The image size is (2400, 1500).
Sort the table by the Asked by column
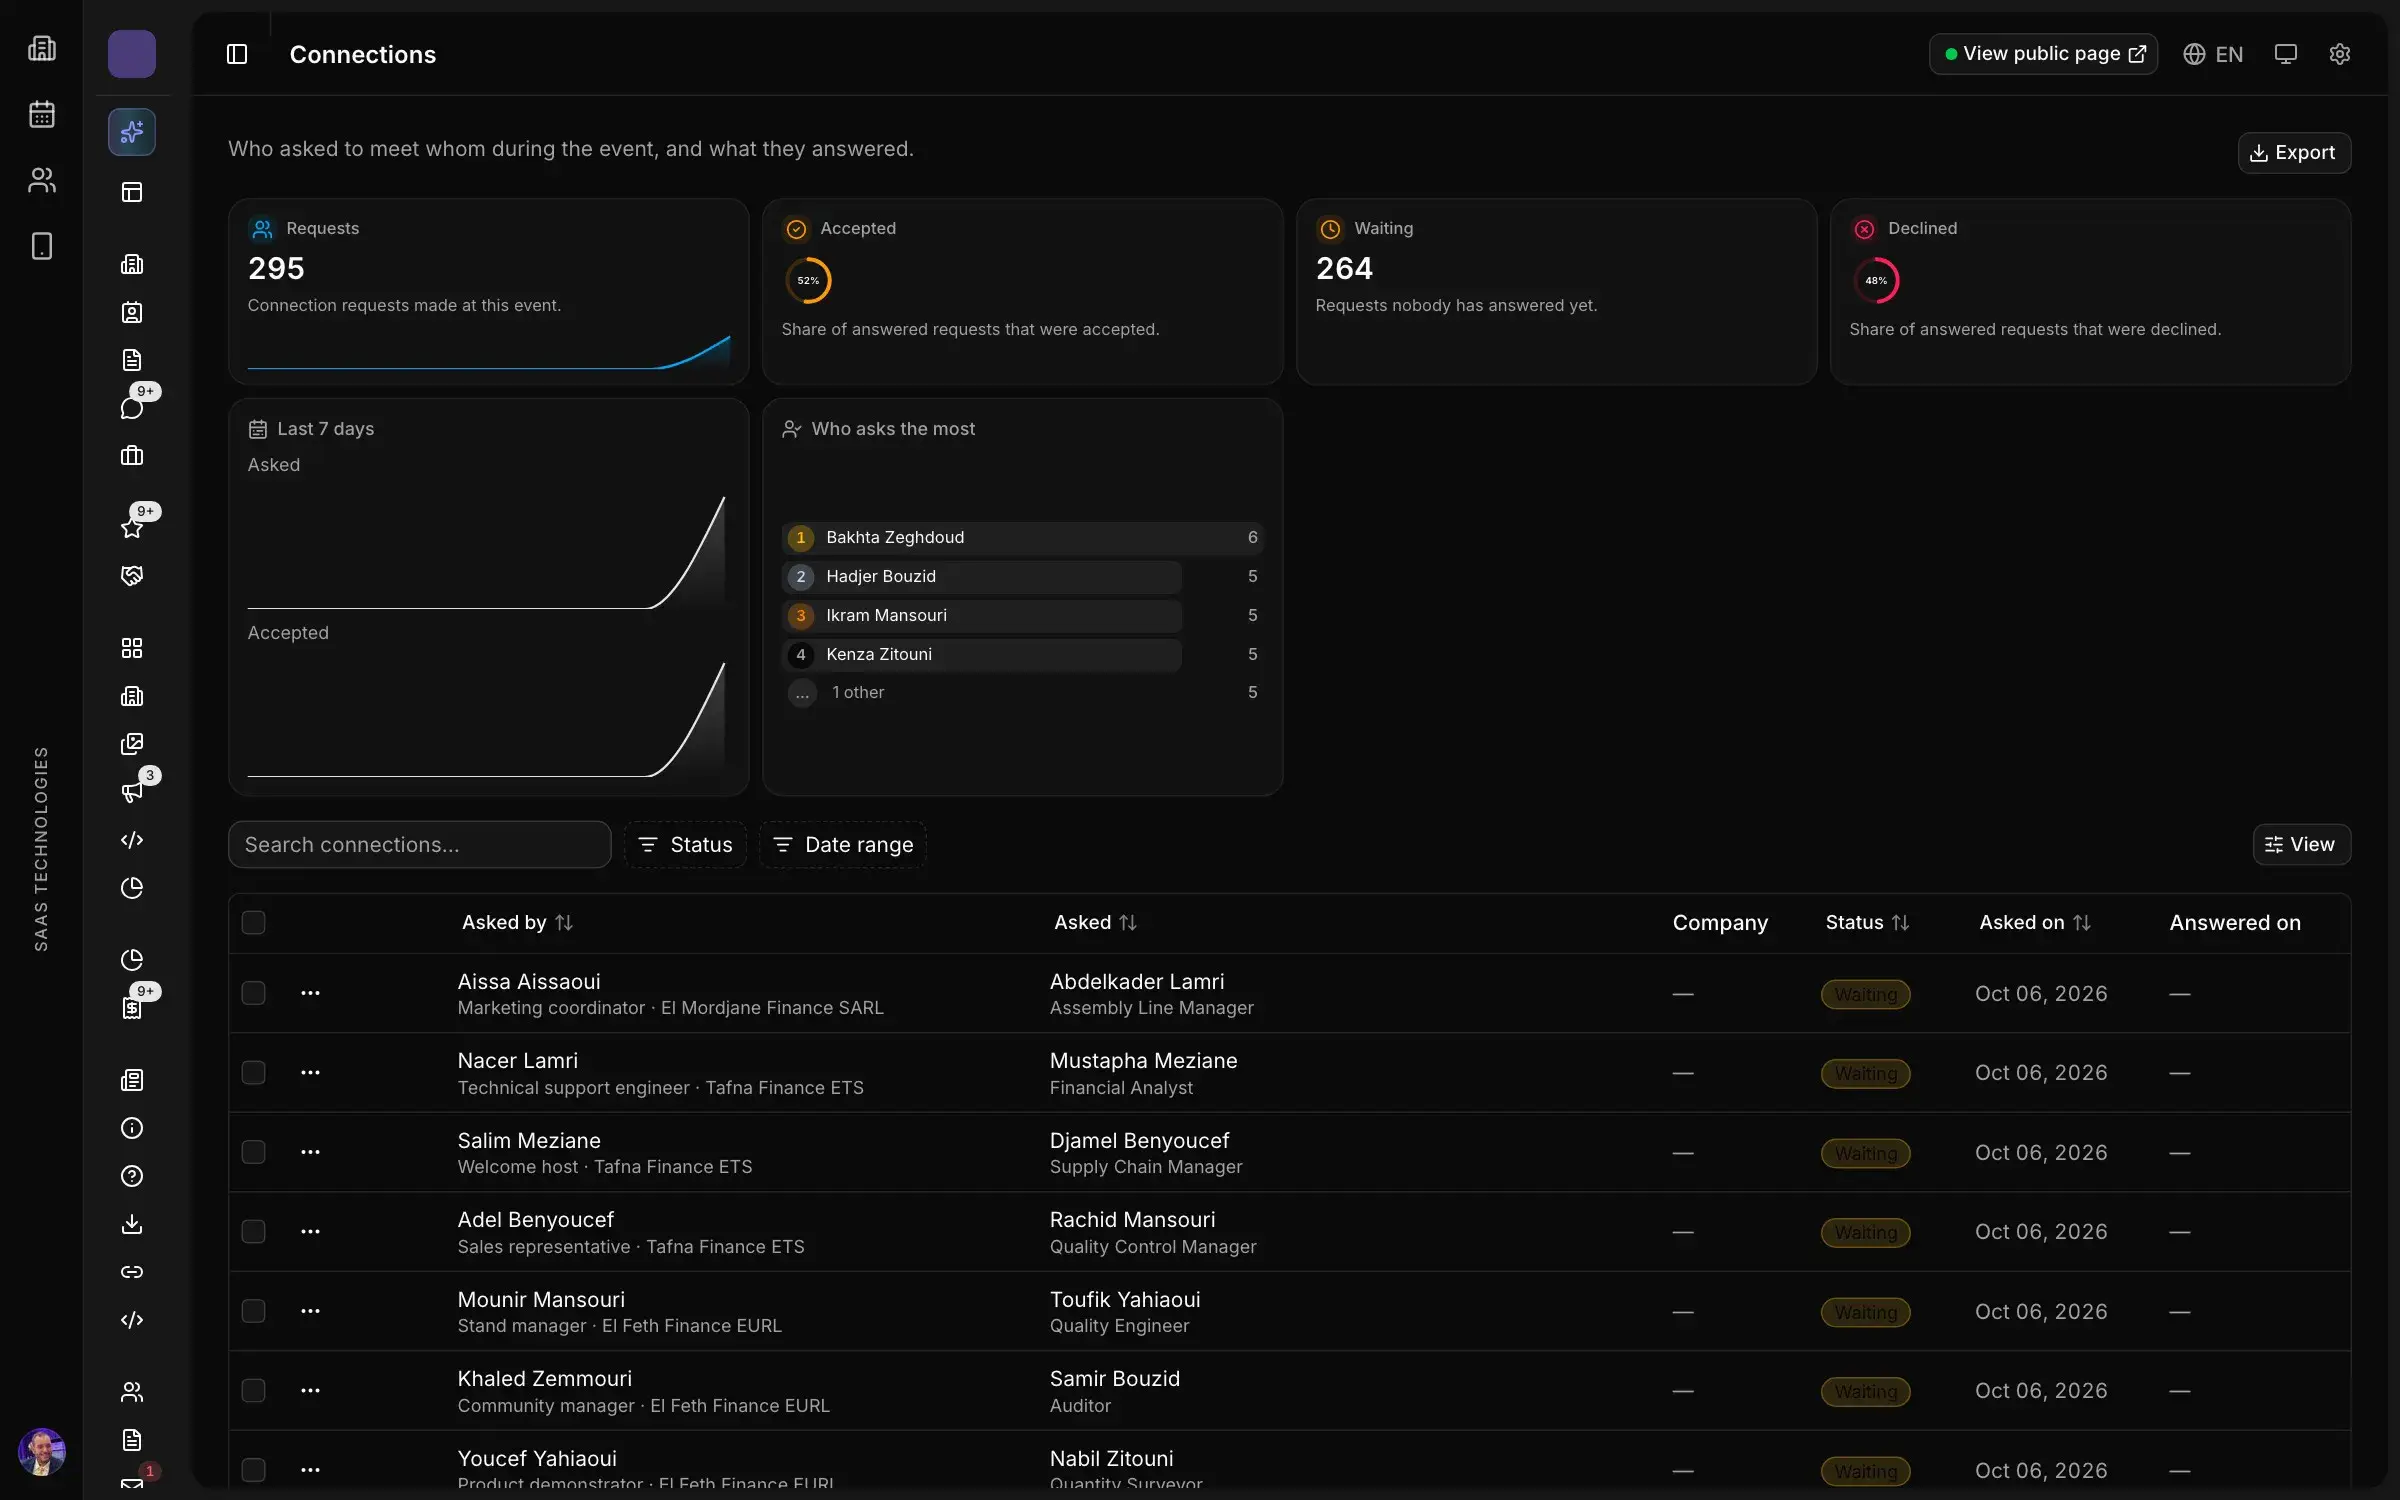click(x=517, y=922)
